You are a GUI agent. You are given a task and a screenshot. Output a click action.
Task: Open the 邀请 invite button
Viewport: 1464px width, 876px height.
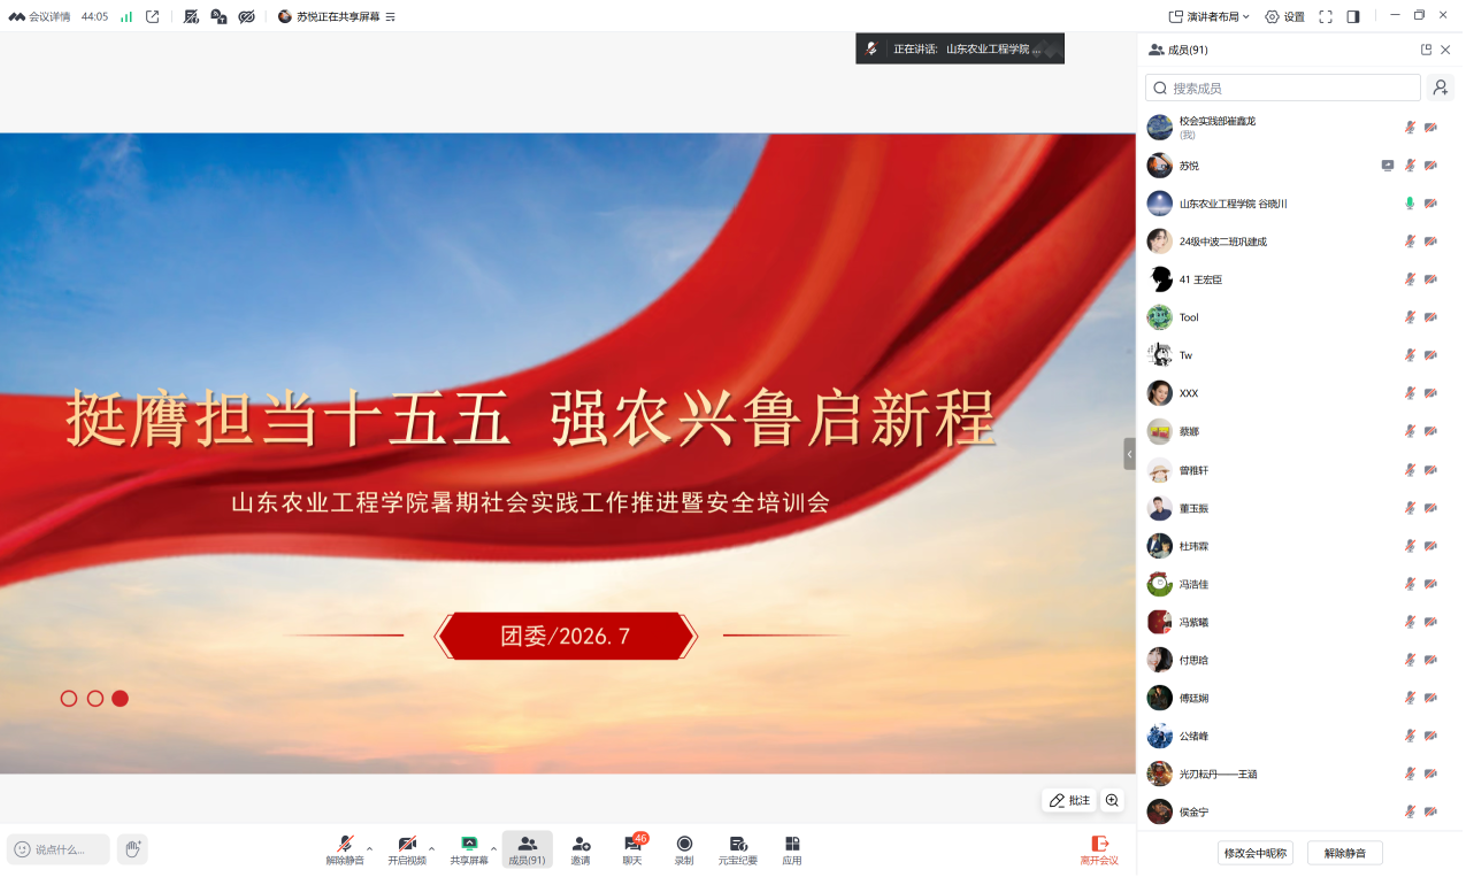(x=581, y=850)
